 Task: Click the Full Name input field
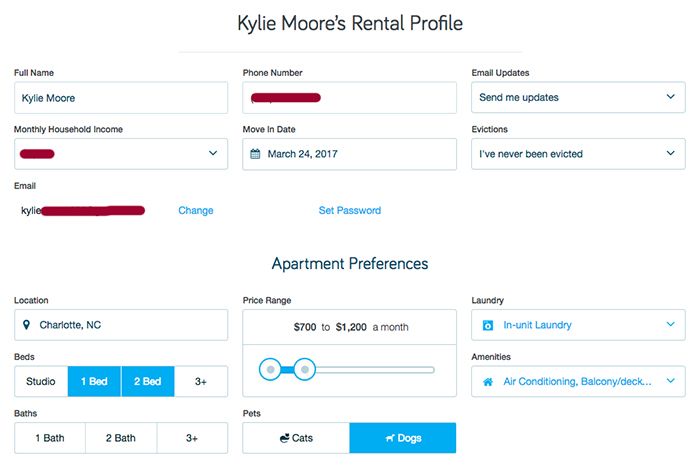121,98
